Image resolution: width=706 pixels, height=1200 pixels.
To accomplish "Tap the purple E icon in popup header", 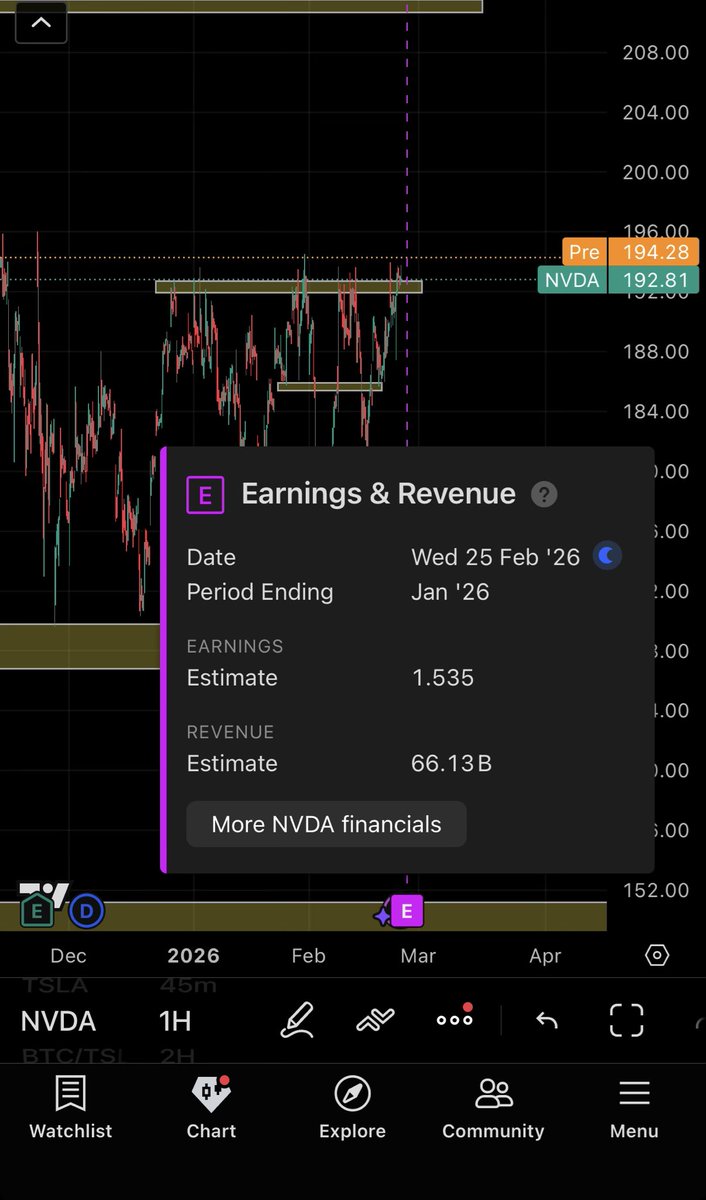I will tap(205, 494).
